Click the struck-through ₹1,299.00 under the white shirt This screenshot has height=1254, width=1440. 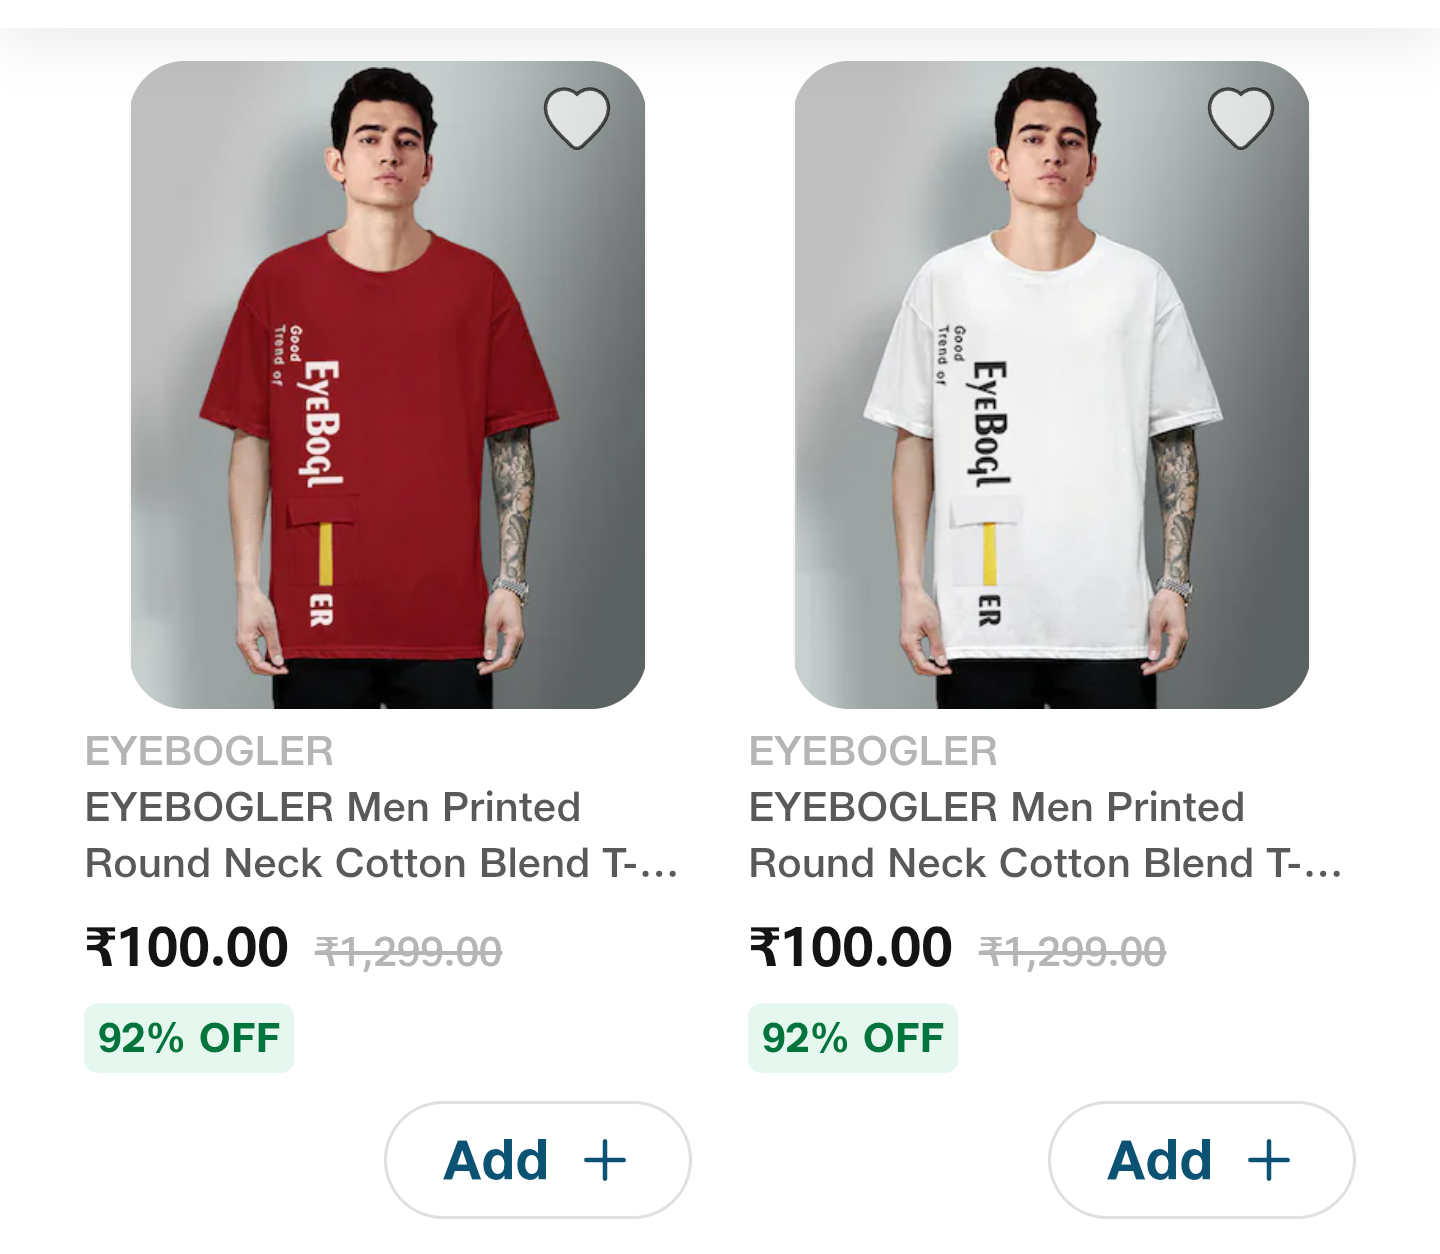tap(1073, 952)
